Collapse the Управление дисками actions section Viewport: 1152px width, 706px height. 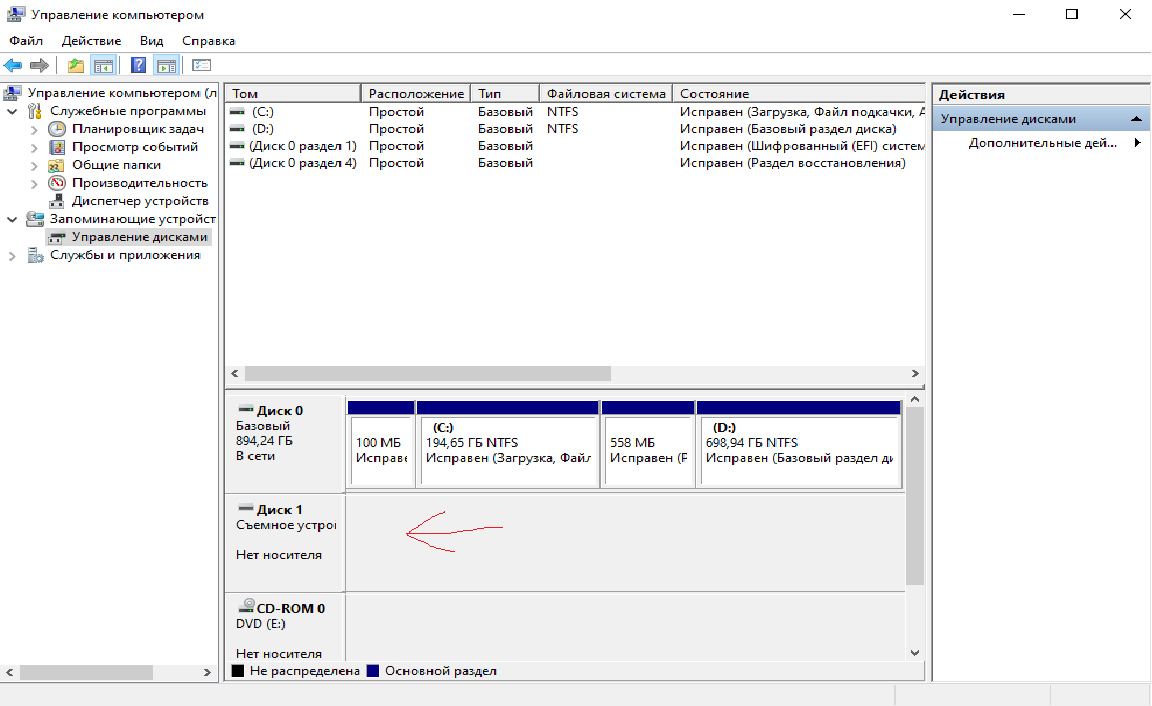tap(1135, 119)
